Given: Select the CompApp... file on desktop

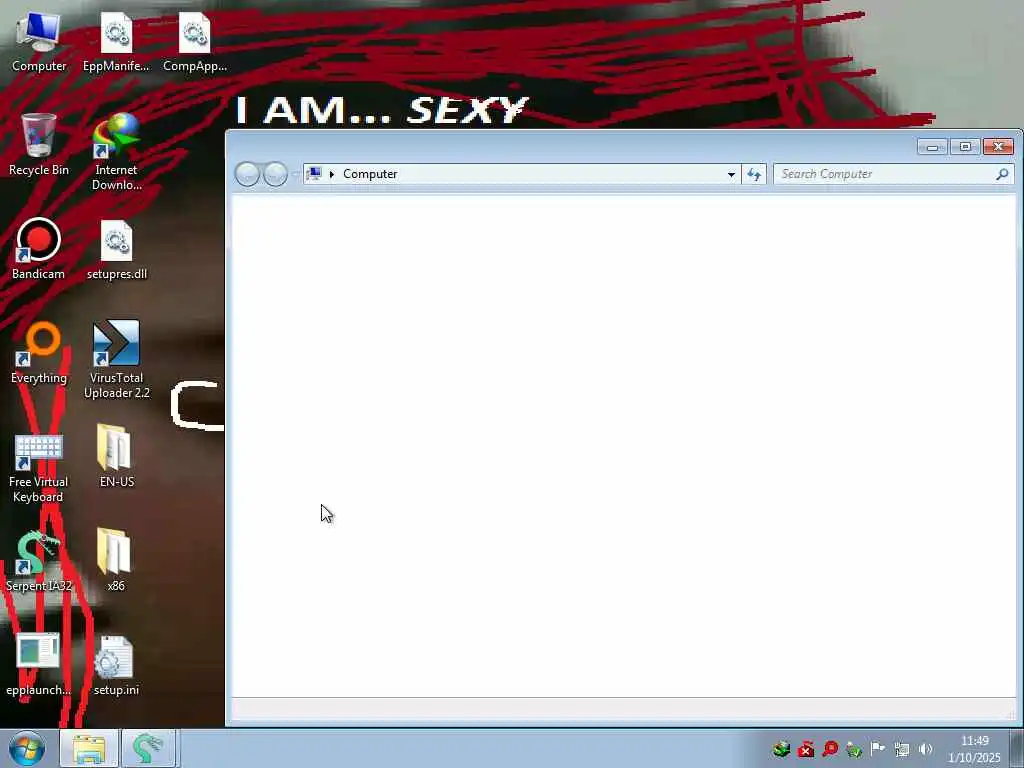Looking at the screenshot, I should tap(195, 42).
